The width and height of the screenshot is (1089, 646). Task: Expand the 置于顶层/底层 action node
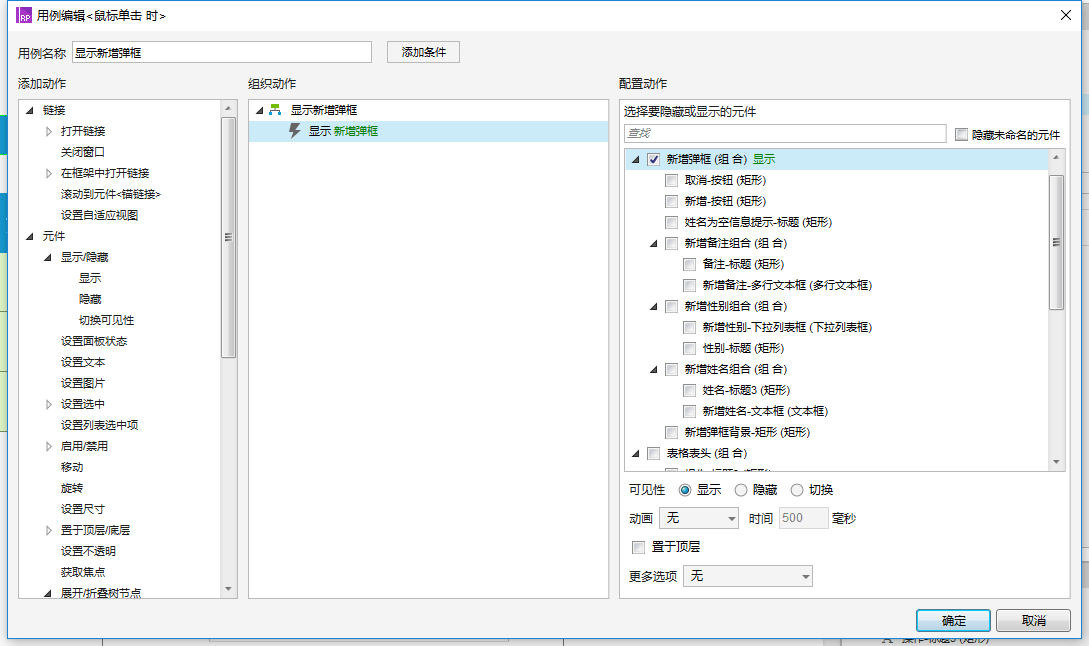point(48,530)
